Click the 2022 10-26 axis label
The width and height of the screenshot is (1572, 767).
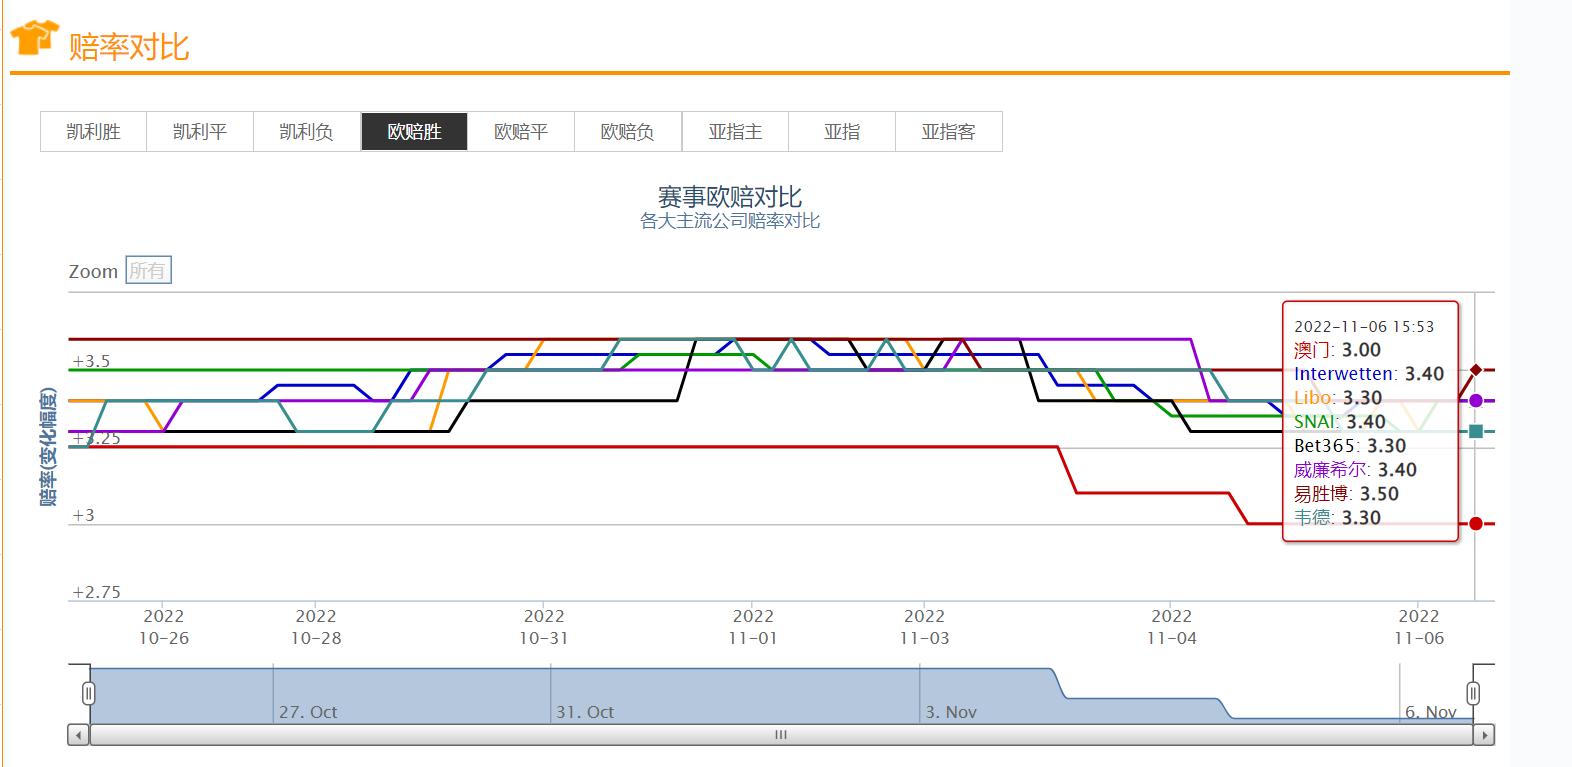[164, 627]
